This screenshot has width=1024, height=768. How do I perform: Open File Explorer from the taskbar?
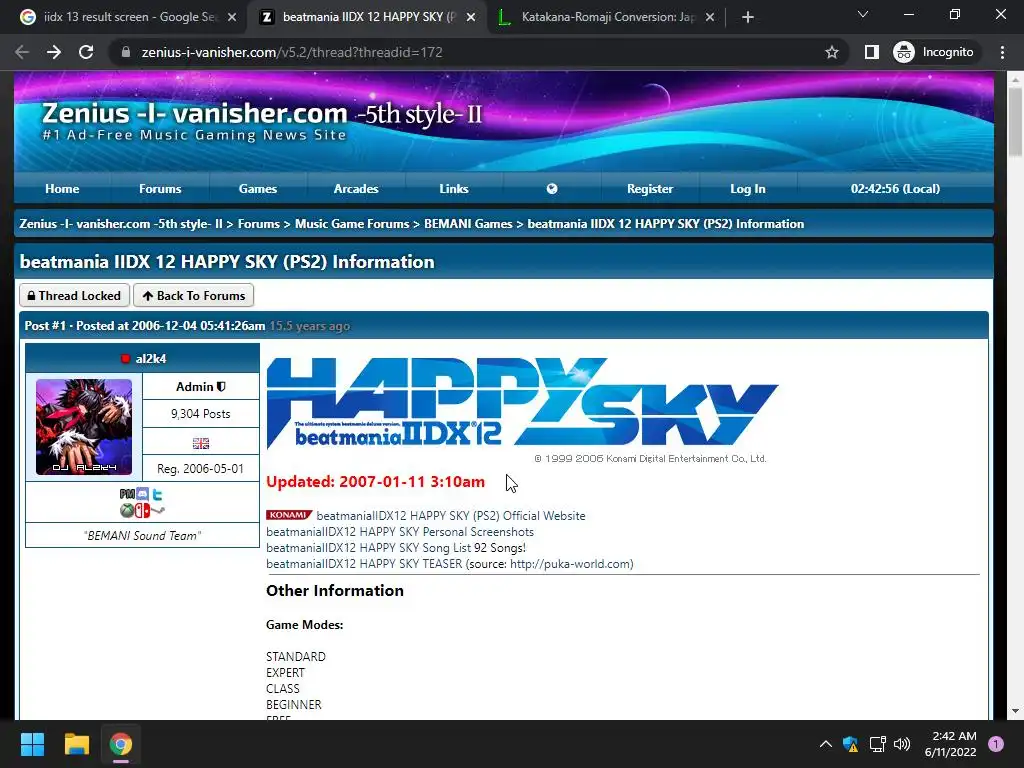[x=76, y=744]
